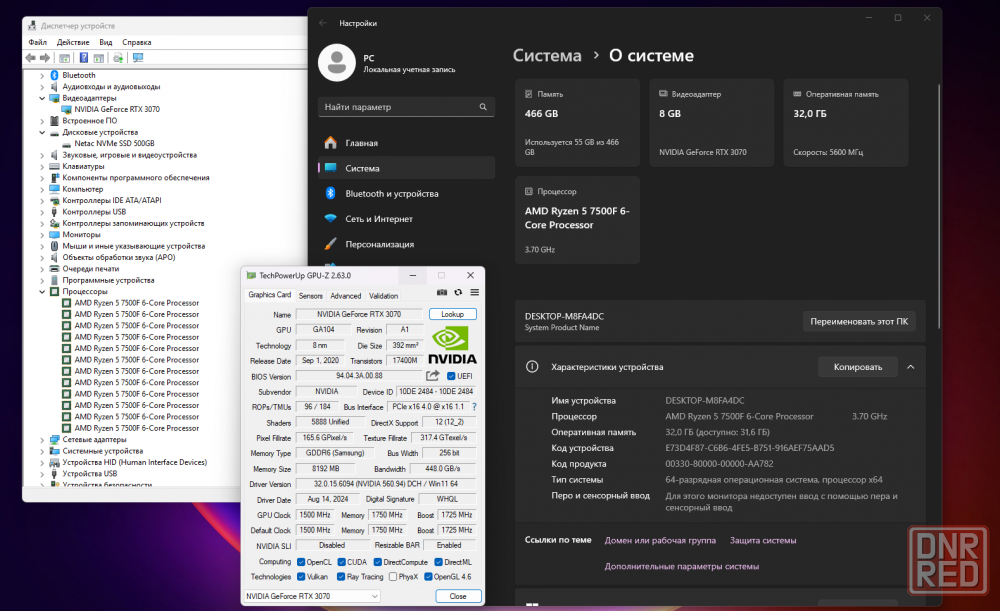Toggle OpenCL checkbox
This screenshot has width=1000, height=611.
tap(301, 562)
